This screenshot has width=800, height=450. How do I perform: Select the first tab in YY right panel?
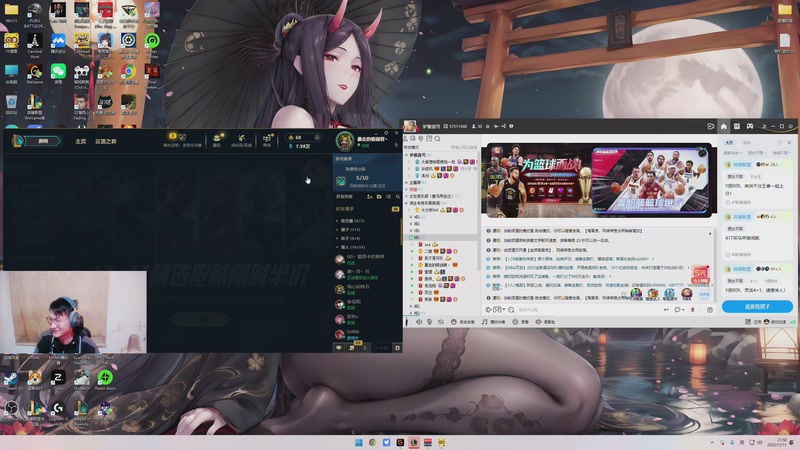730,142
